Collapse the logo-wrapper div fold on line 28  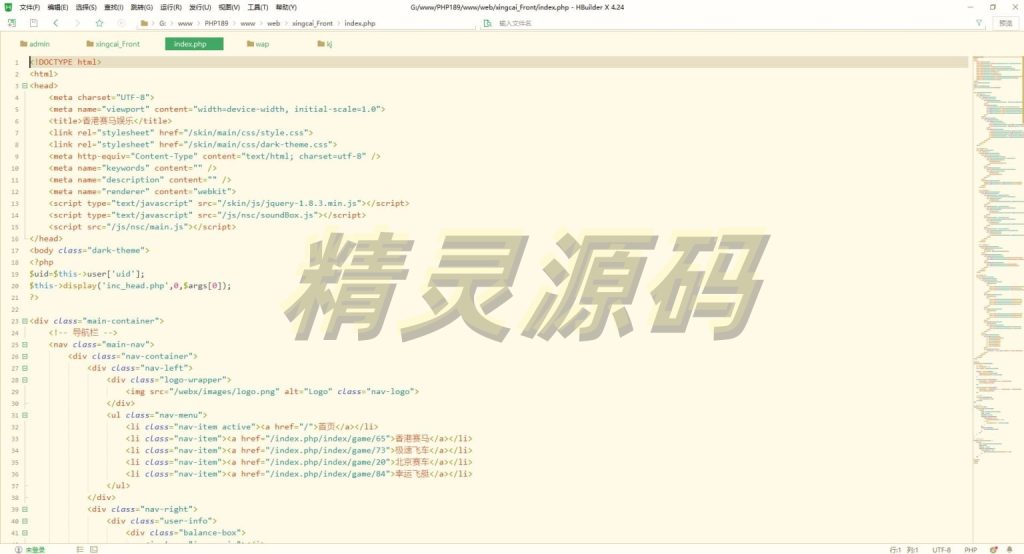pos(25,380)
